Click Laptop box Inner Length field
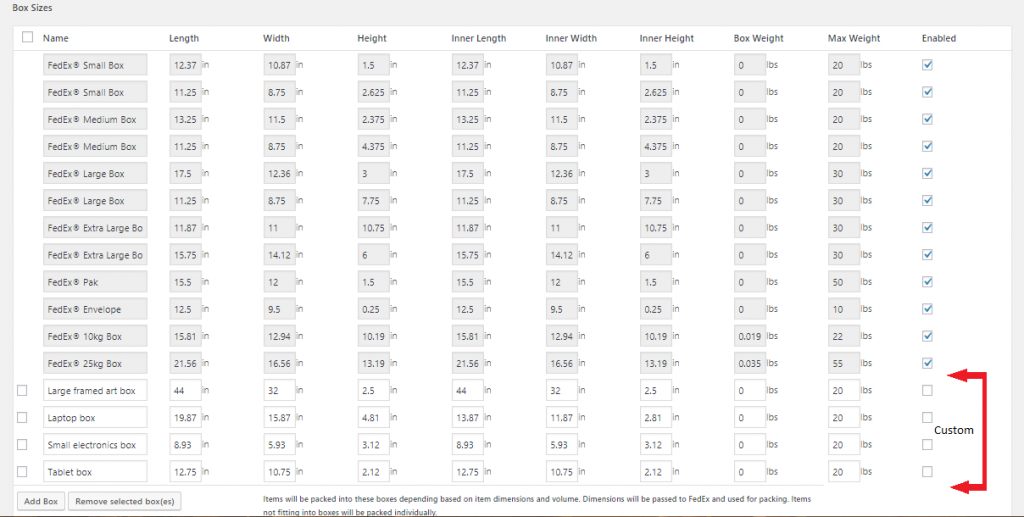Screen dimensions: 1024x517 click(x=468, y=418)
